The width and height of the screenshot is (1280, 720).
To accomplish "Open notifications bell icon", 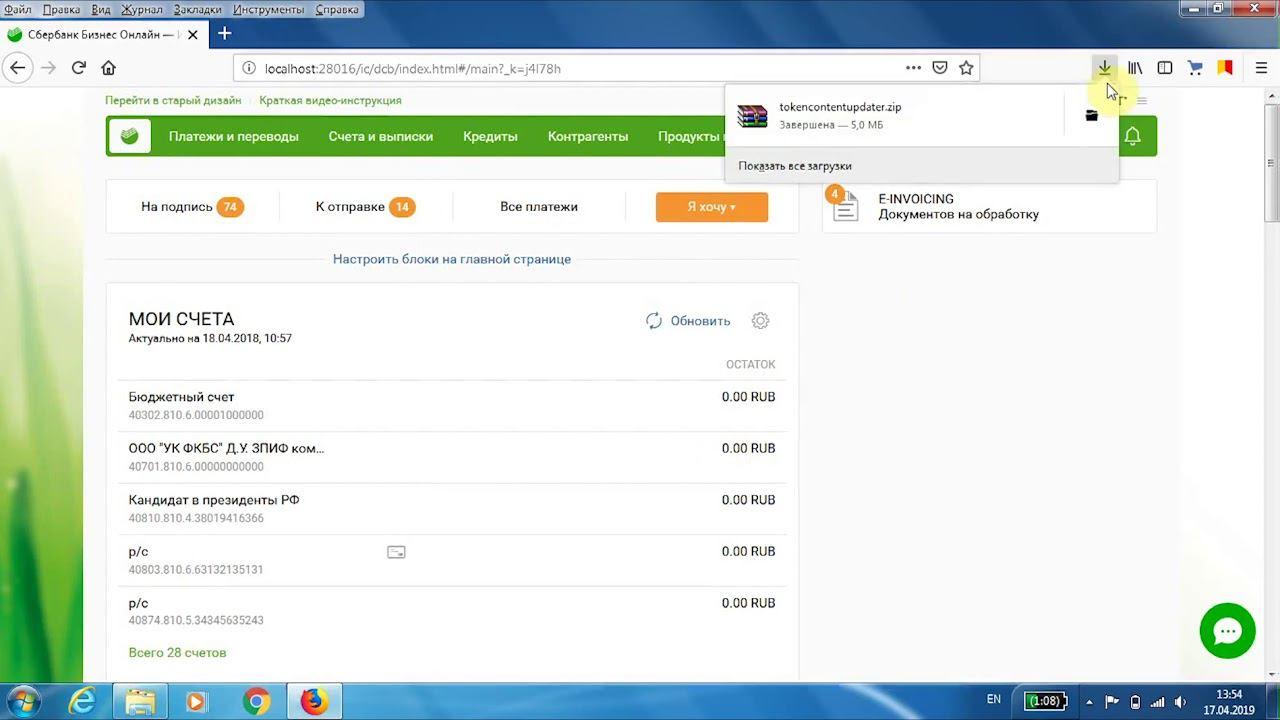I will tap(1132, 136).
